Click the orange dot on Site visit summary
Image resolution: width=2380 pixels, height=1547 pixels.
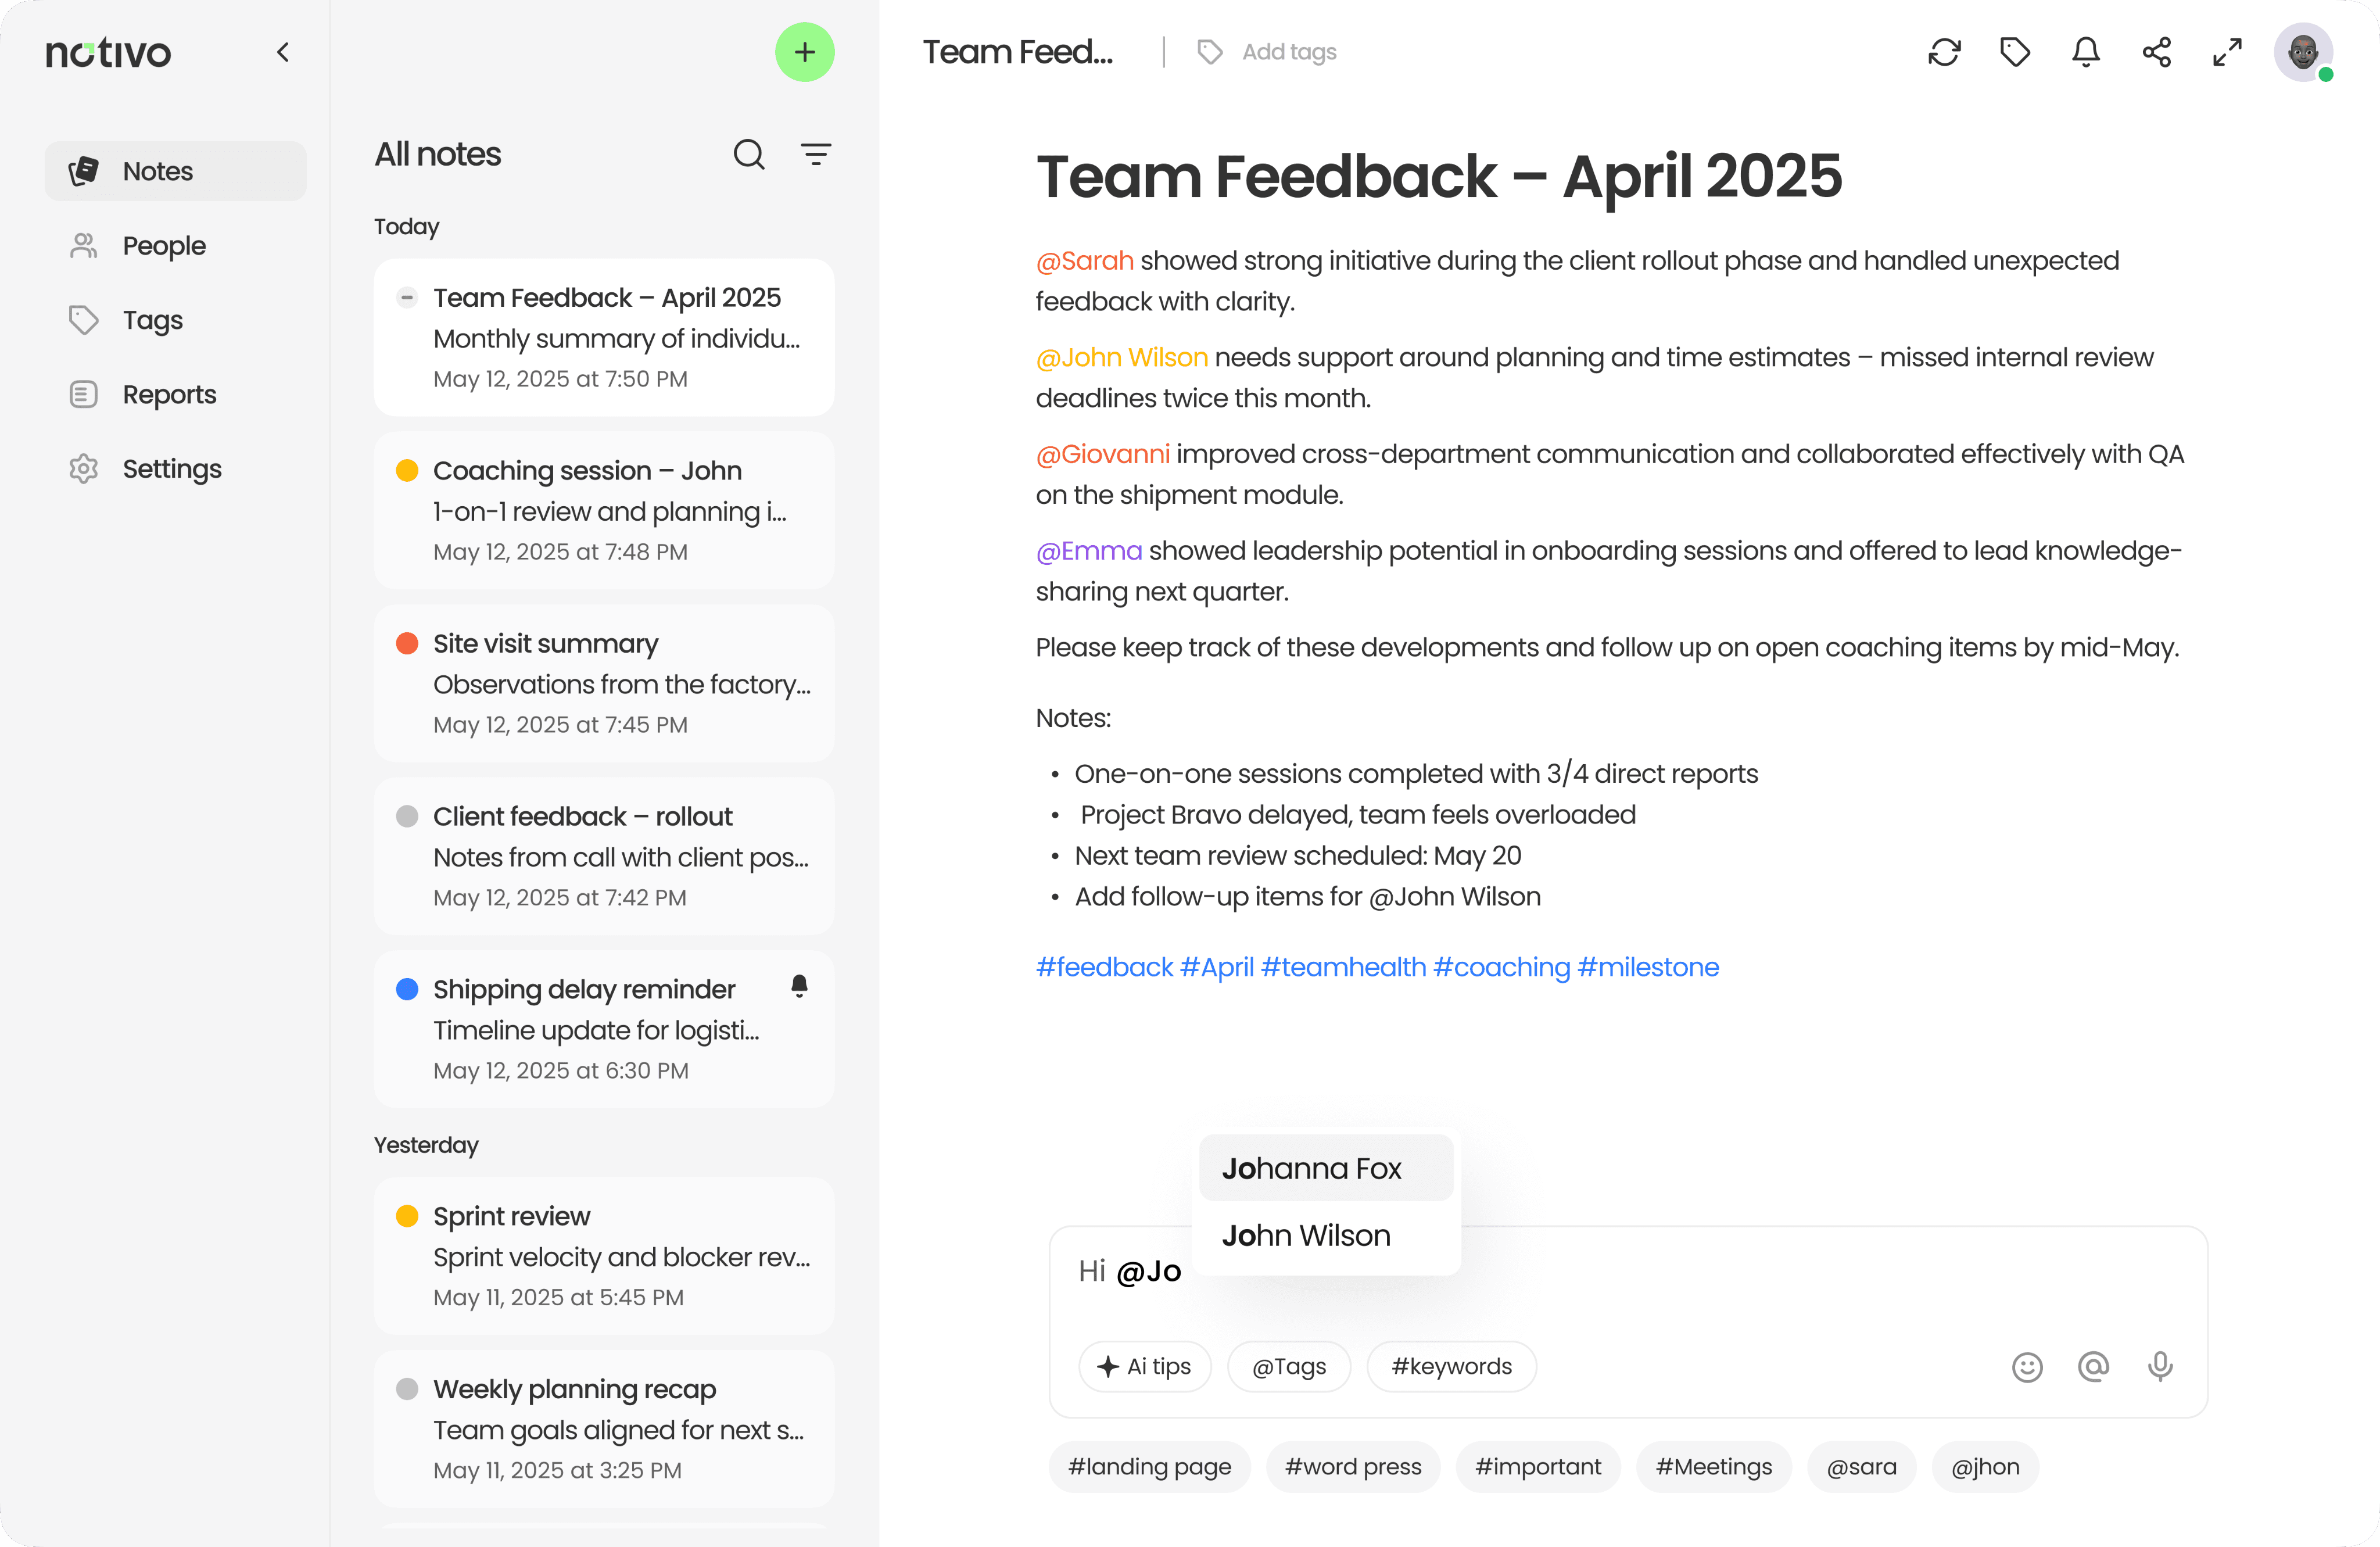tap(407, 643)
